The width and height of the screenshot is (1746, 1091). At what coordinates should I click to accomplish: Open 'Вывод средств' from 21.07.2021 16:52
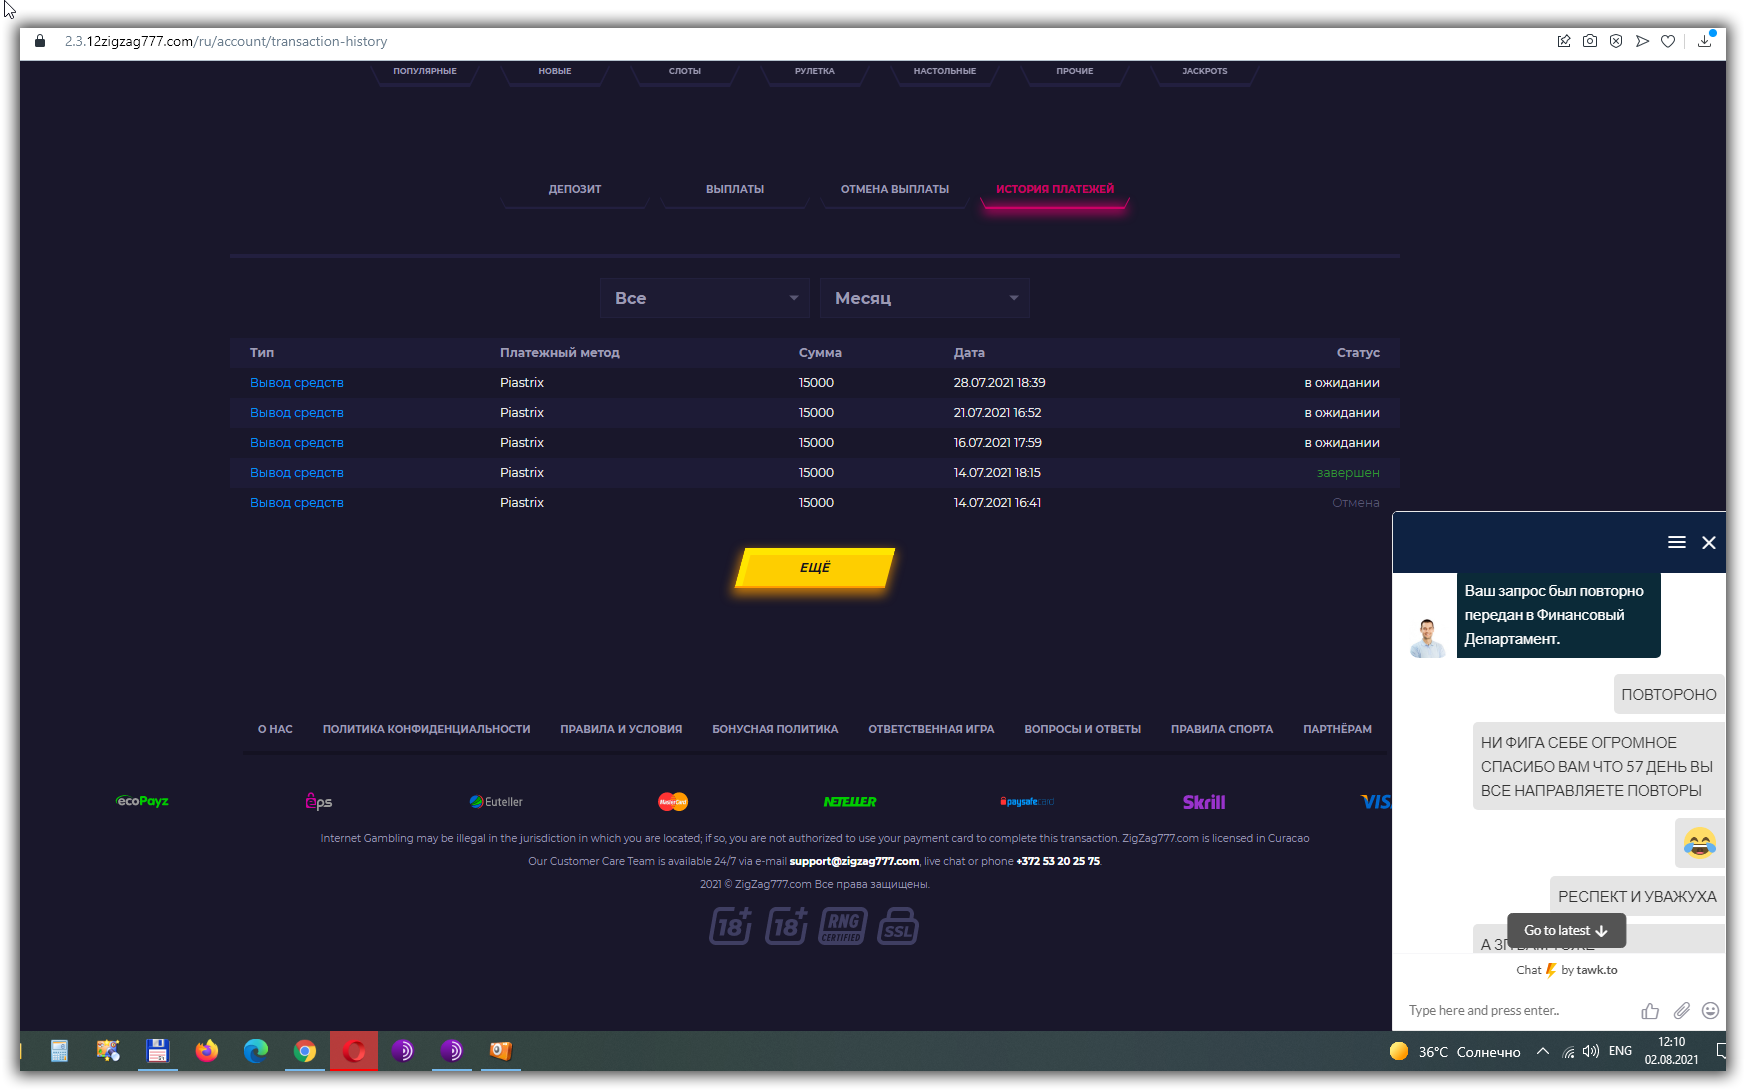[297, 413]
